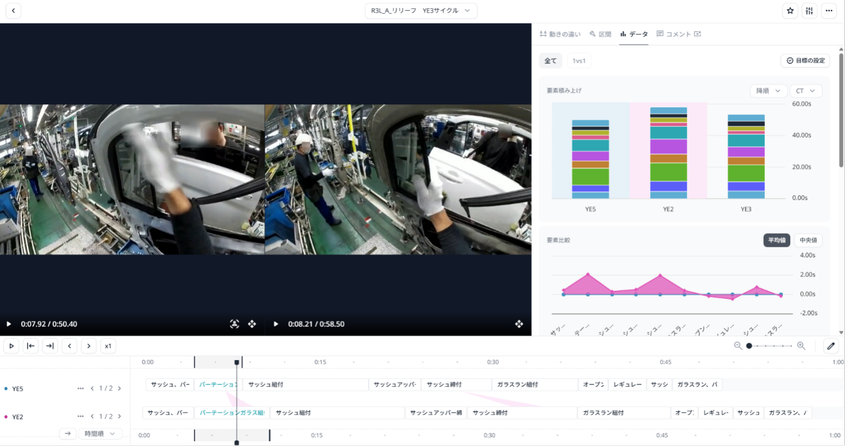Select the YE5 row's レギュレー segment
The image size is (847, 447).
pyautogui.click(x=627, y=384)
